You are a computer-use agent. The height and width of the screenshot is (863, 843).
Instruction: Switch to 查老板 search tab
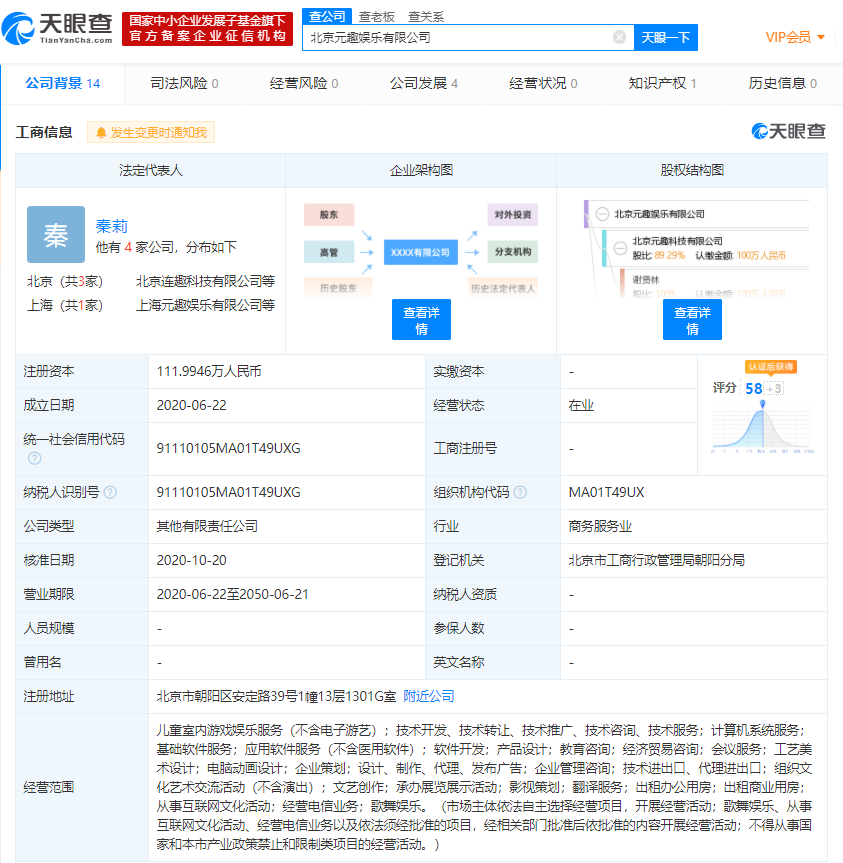click(x=377, y=17)
